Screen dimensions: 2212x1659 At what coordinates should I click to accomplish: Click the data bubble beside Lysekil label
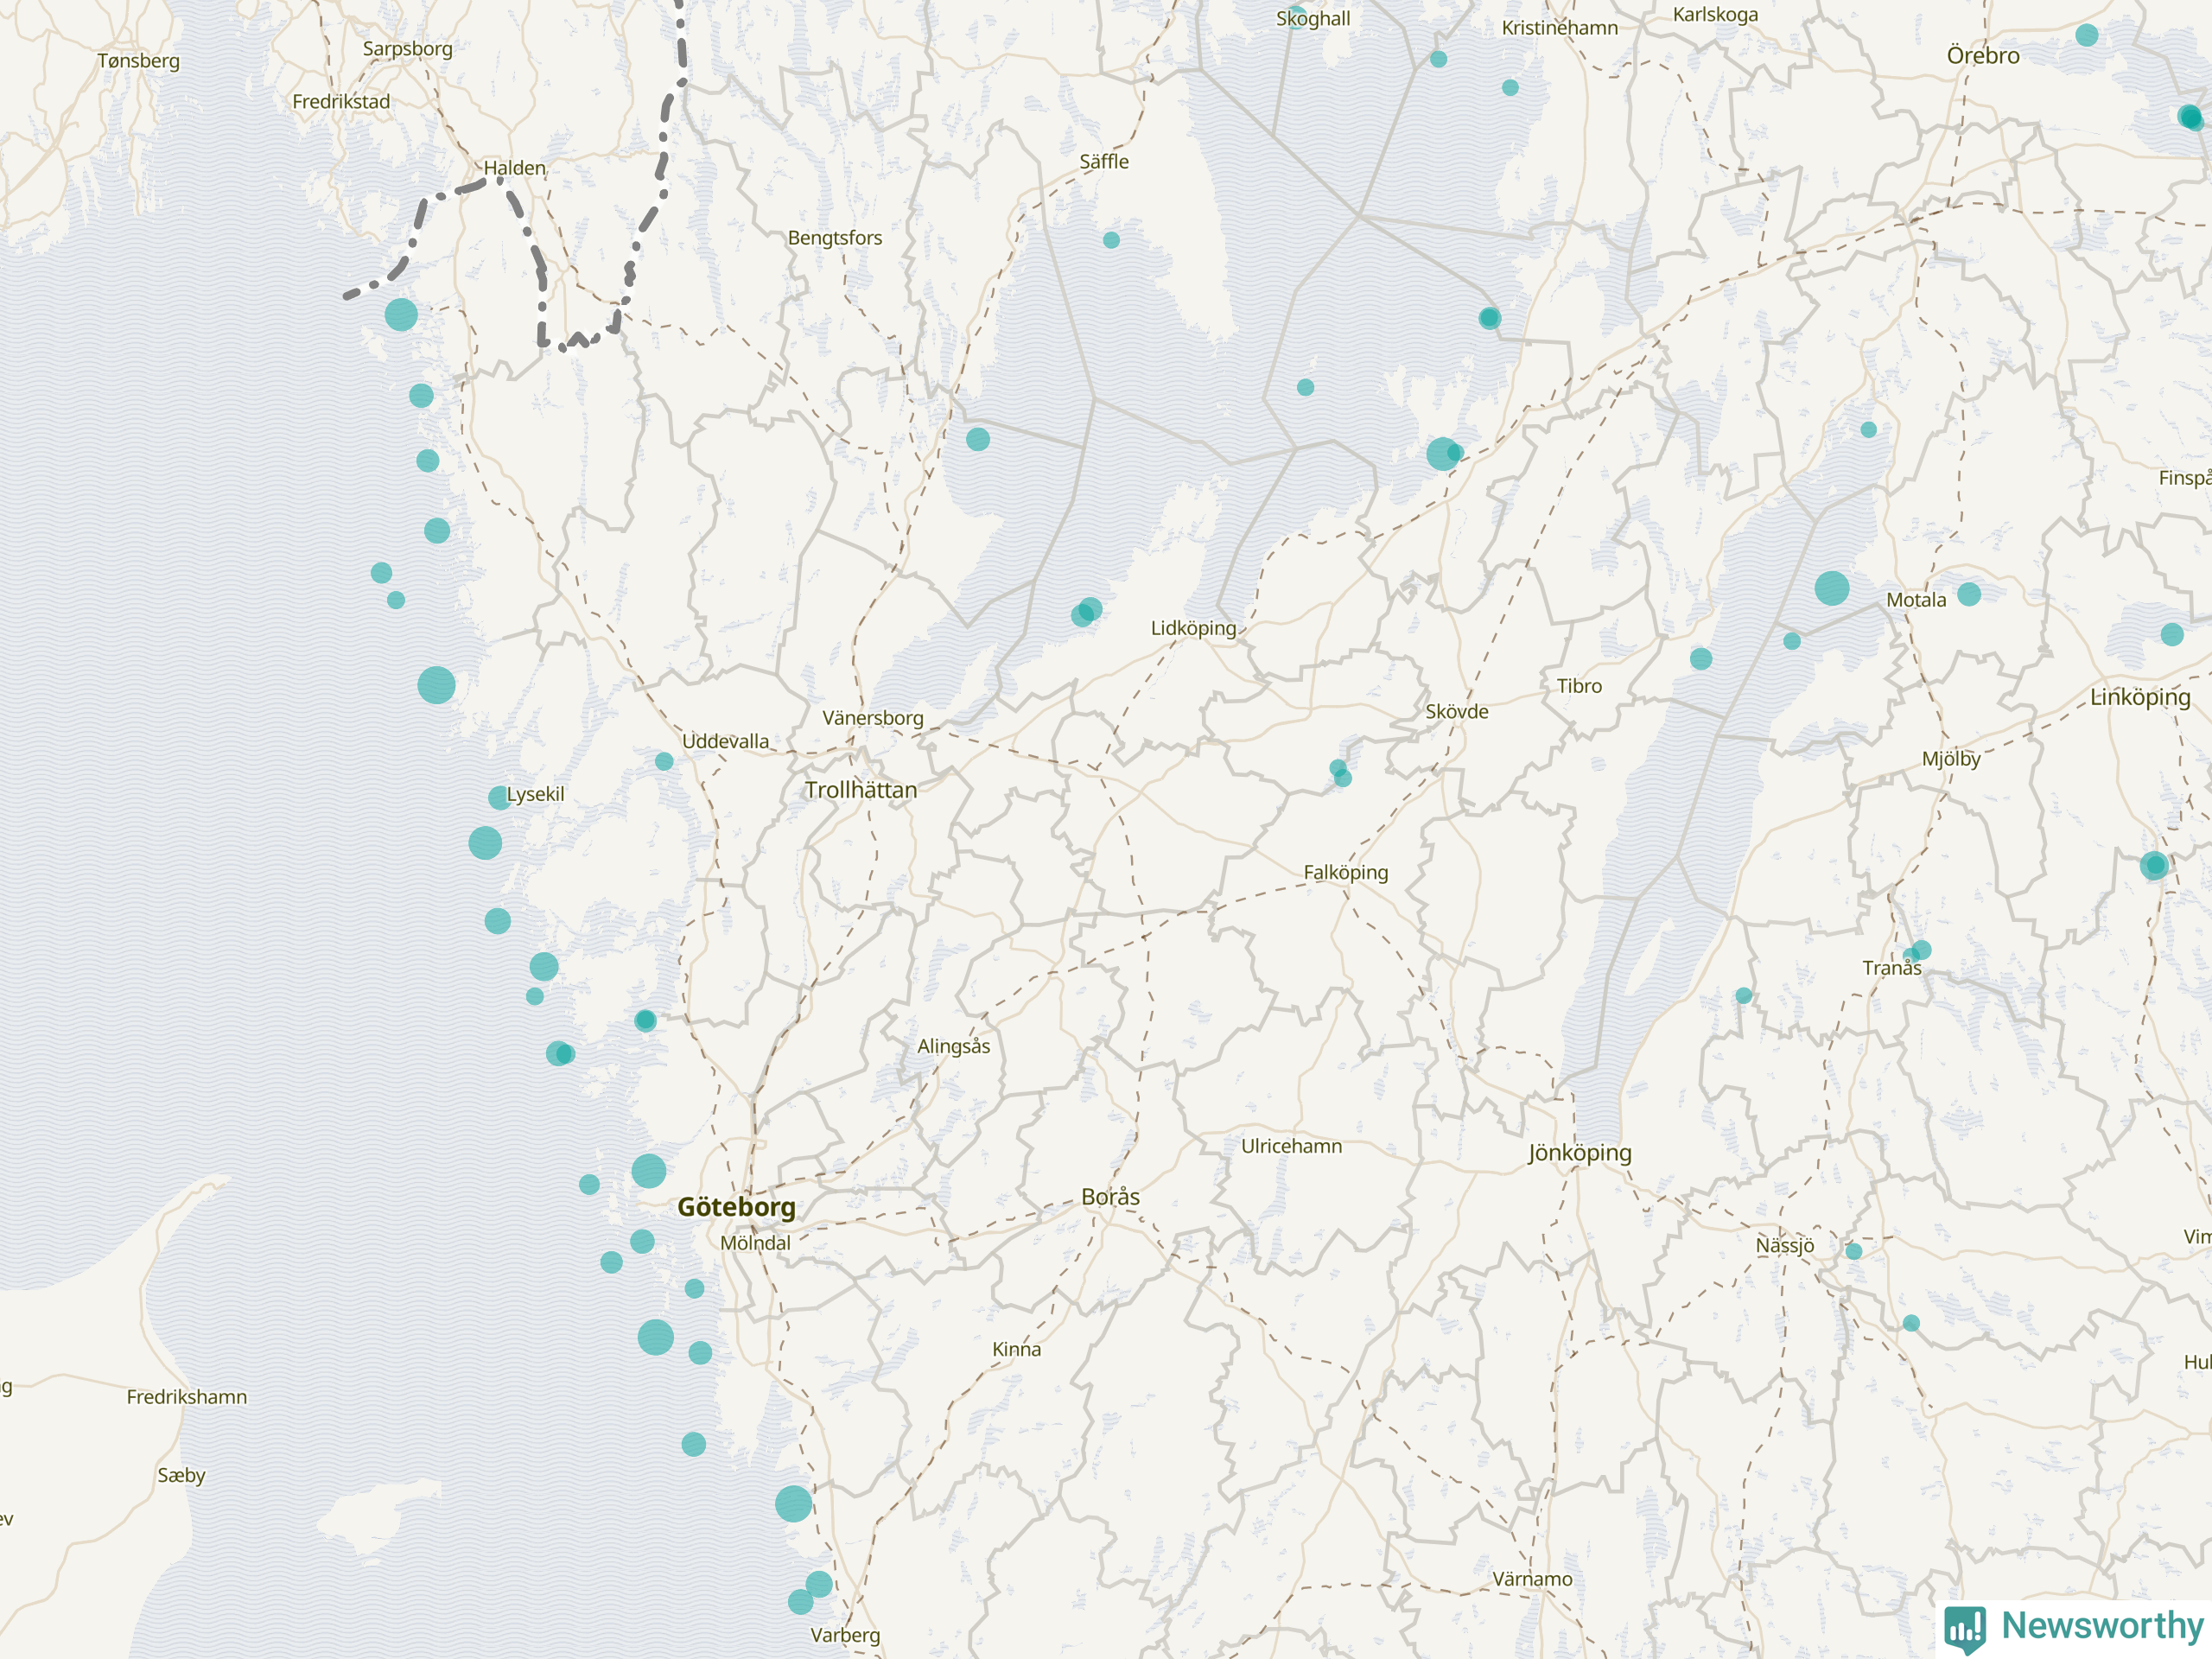pos(499,798)
